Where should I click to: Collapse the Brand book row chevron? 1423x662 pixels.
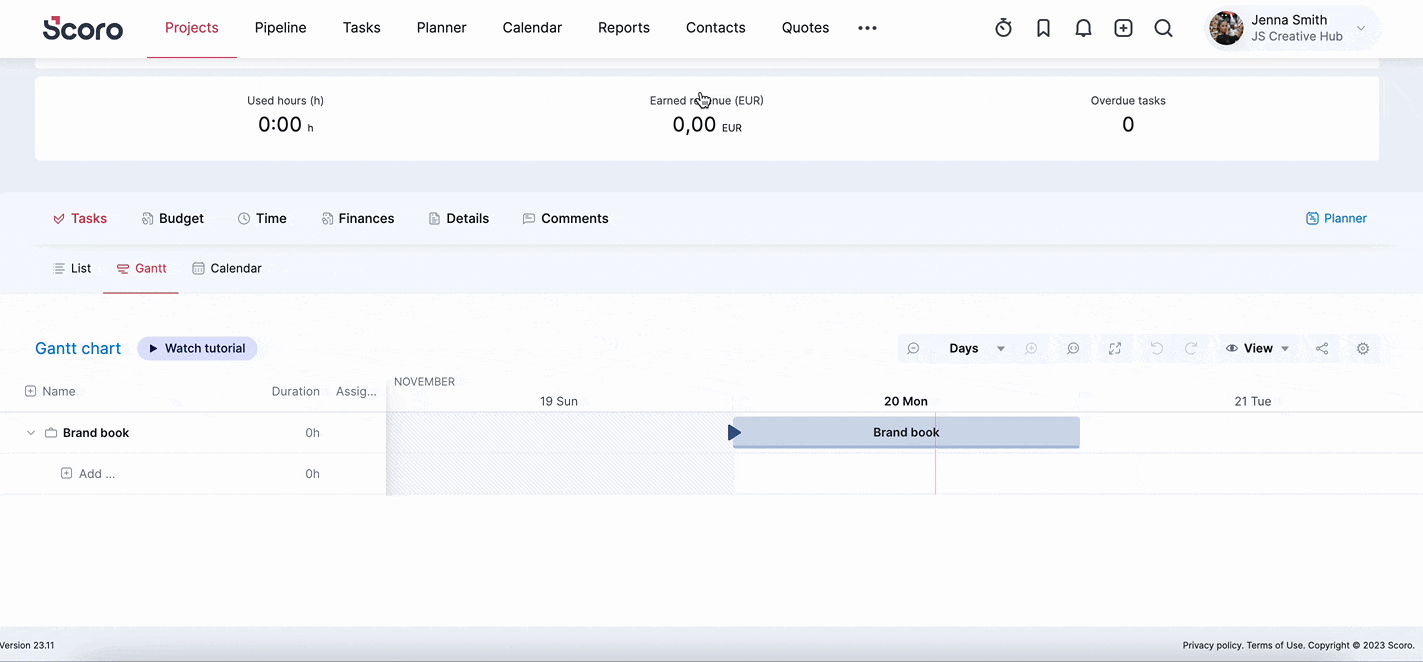[x=30, y=433]
